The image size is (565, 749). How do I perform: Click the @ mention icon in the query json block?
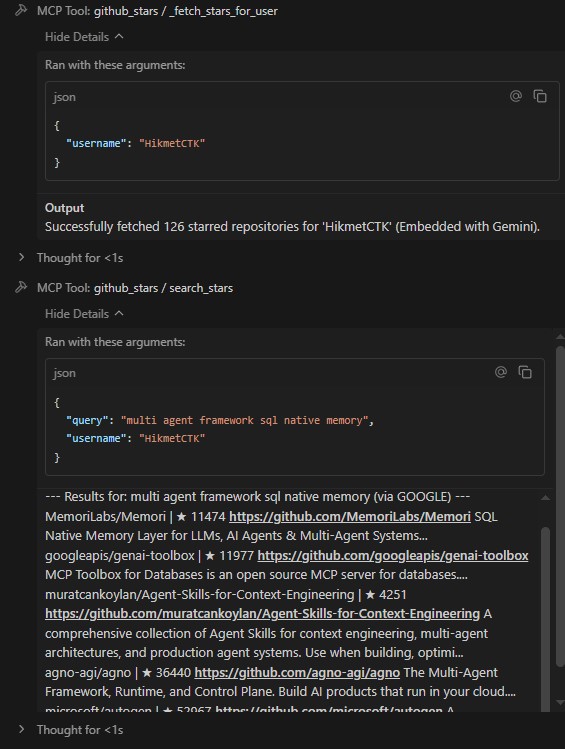click(501, 372)
